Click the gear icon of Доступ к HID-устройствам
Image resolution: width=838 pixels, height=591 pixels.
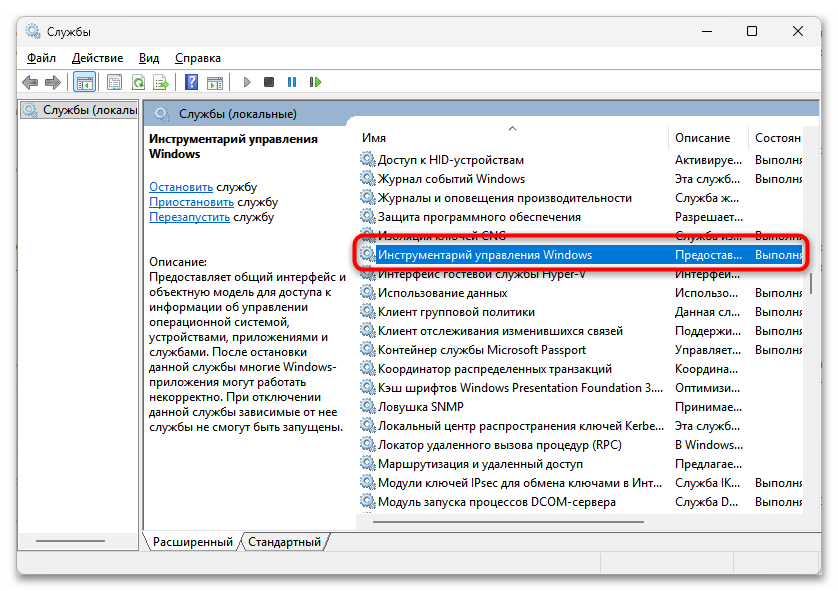click(x=368, y=159)
